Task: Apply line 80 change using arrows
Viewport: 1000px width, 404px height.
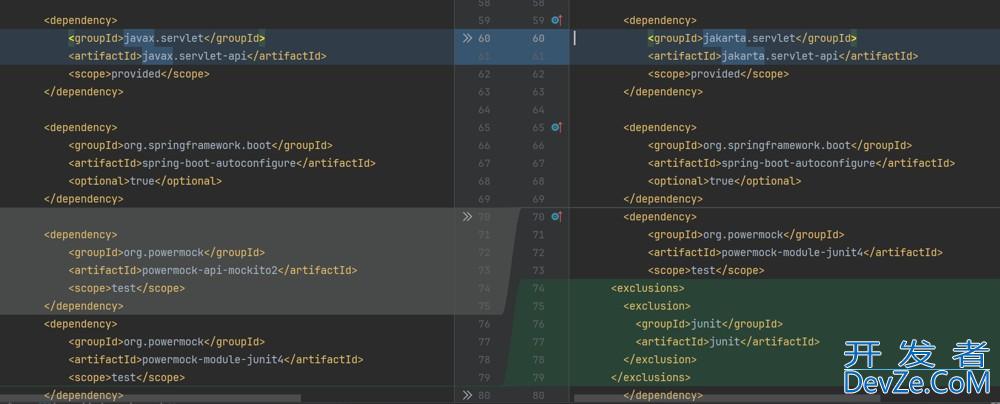Action: [x=467, y=395]
